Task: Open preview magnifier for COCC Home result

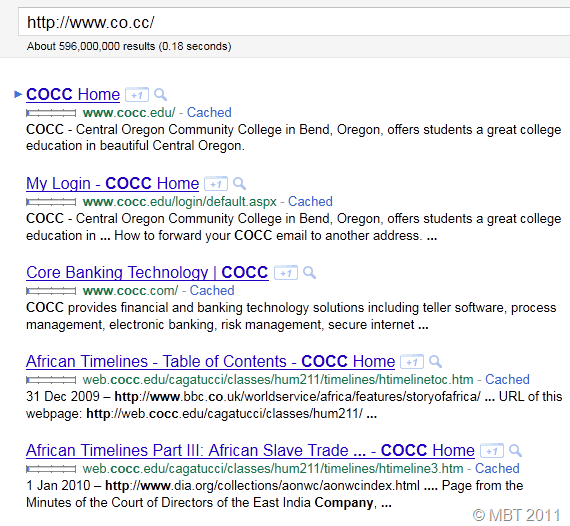Action: [160, 95]
